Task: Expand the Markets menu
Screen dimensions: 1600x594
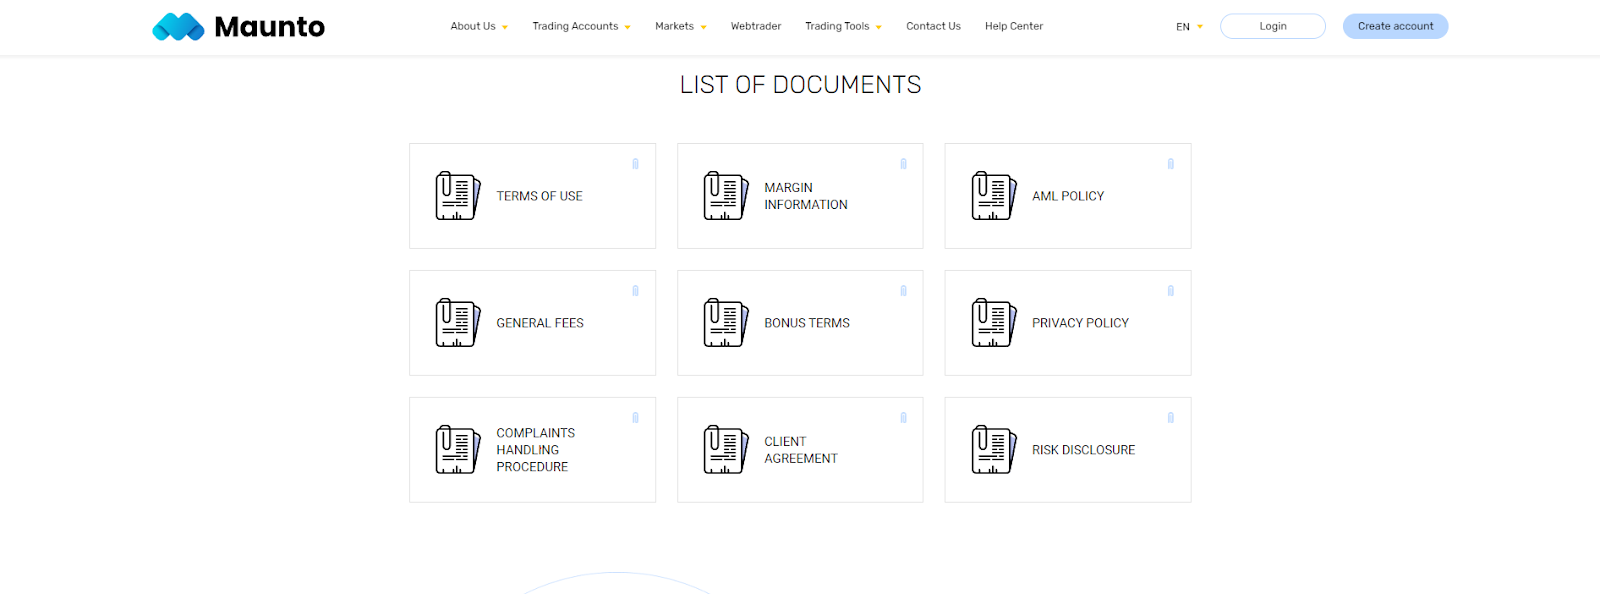Action: [x=681, y=27]
